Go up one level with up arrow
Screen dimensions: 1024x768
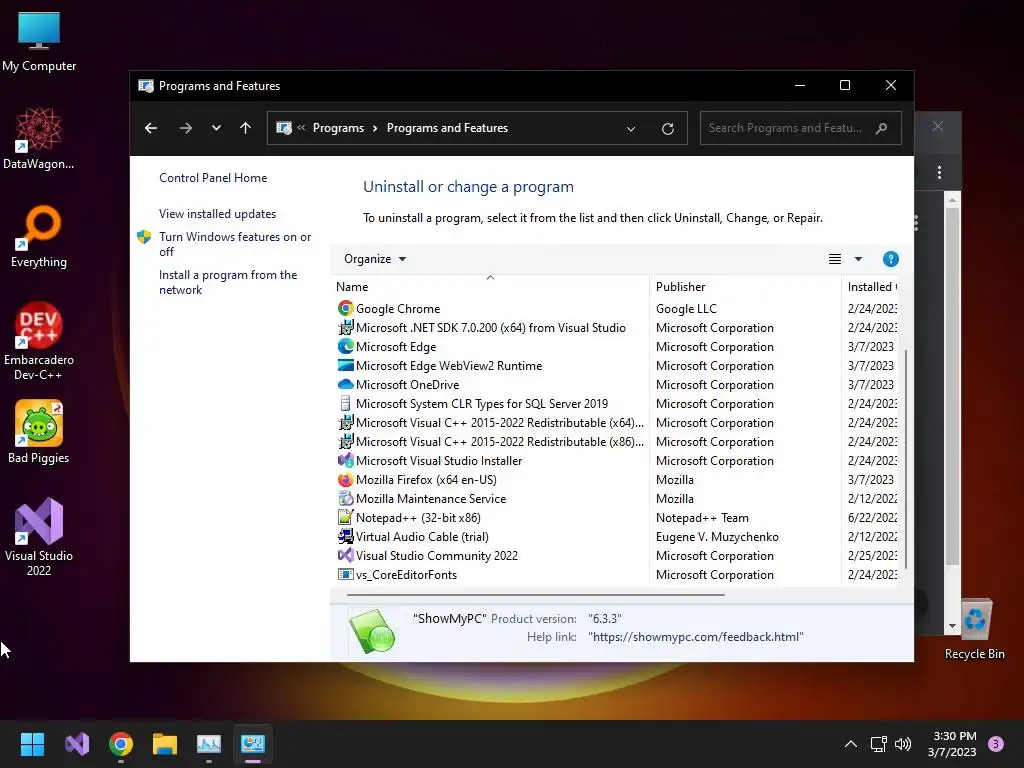246,128
